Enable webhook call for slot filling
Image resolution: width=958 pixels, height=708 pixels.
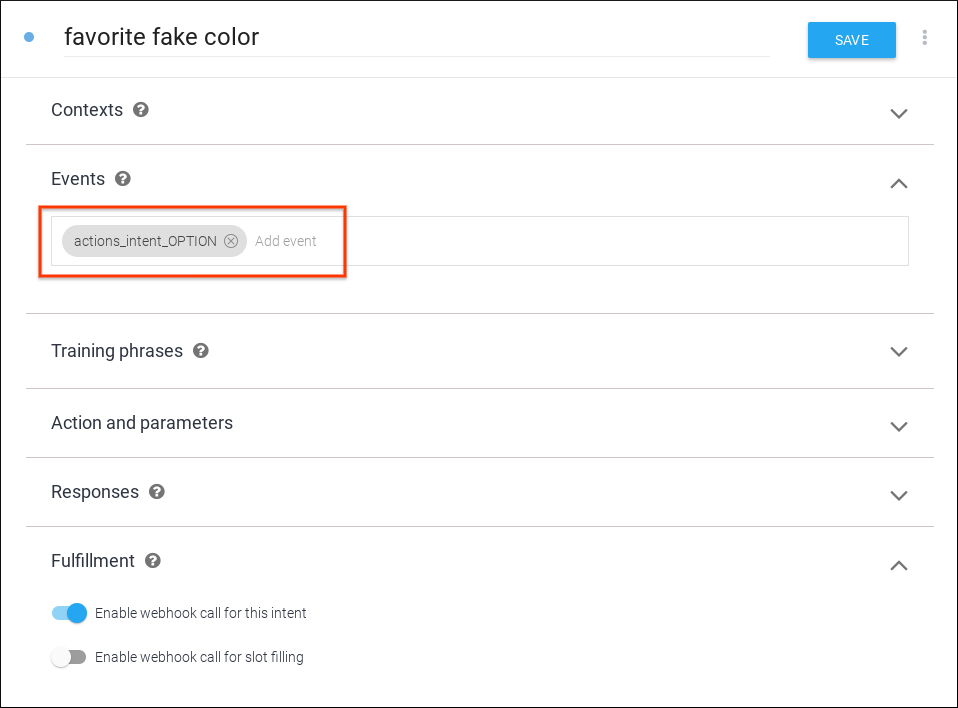click(69, 657)
